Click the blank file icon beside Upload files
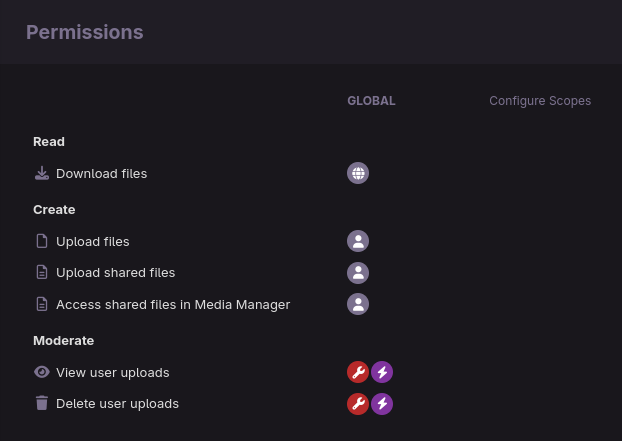This screenshot has height=441, width=622. (x=42, y=241)
